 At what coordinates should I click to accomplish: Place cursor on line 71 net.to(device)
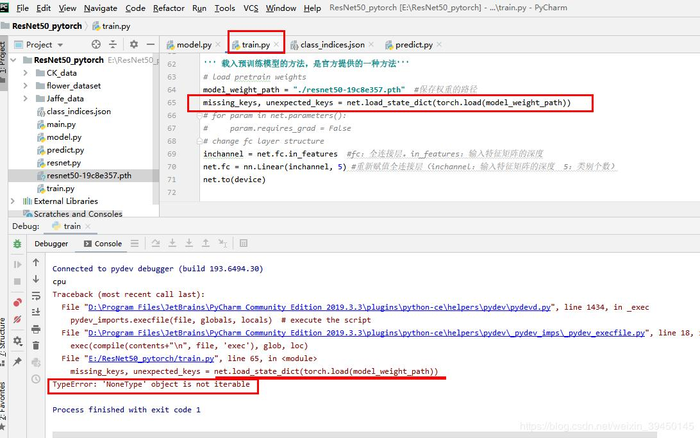[x=234, y=179]
